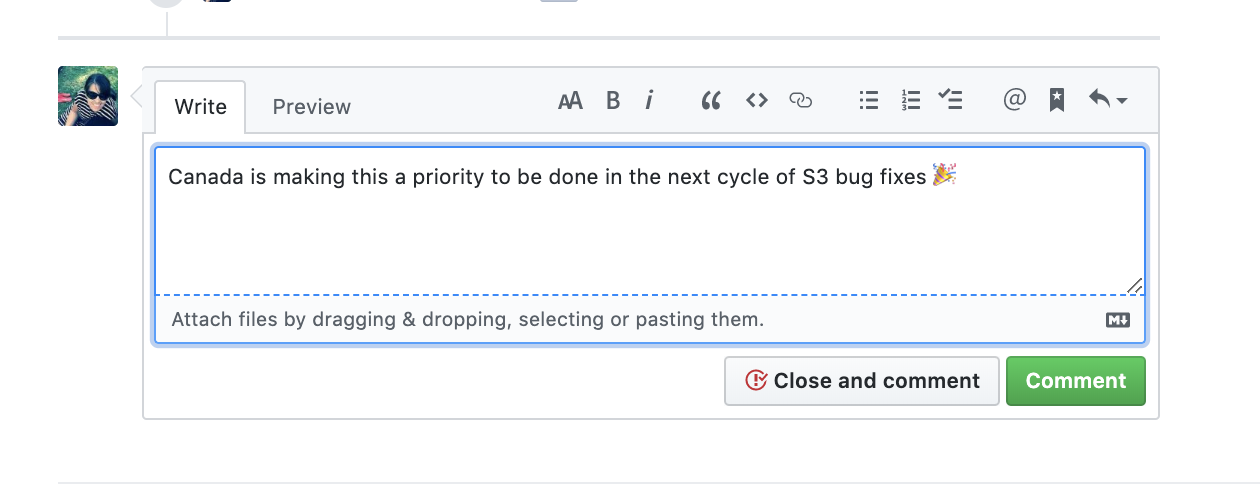This screenshot has width=1260, height=486.
Task: Add a link using the chain icon
Action: click(801, 100)
